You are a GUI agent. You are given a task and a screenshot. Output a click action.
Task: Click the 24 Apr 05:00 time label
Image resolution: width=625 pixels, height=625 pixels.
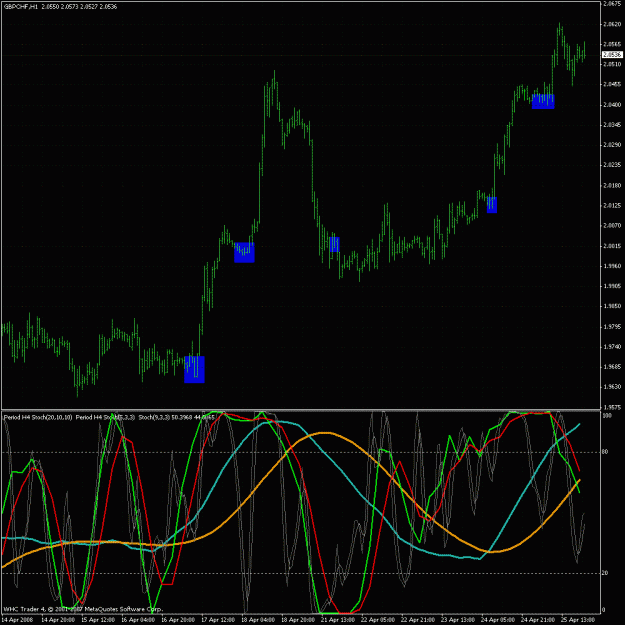(497, 620)
